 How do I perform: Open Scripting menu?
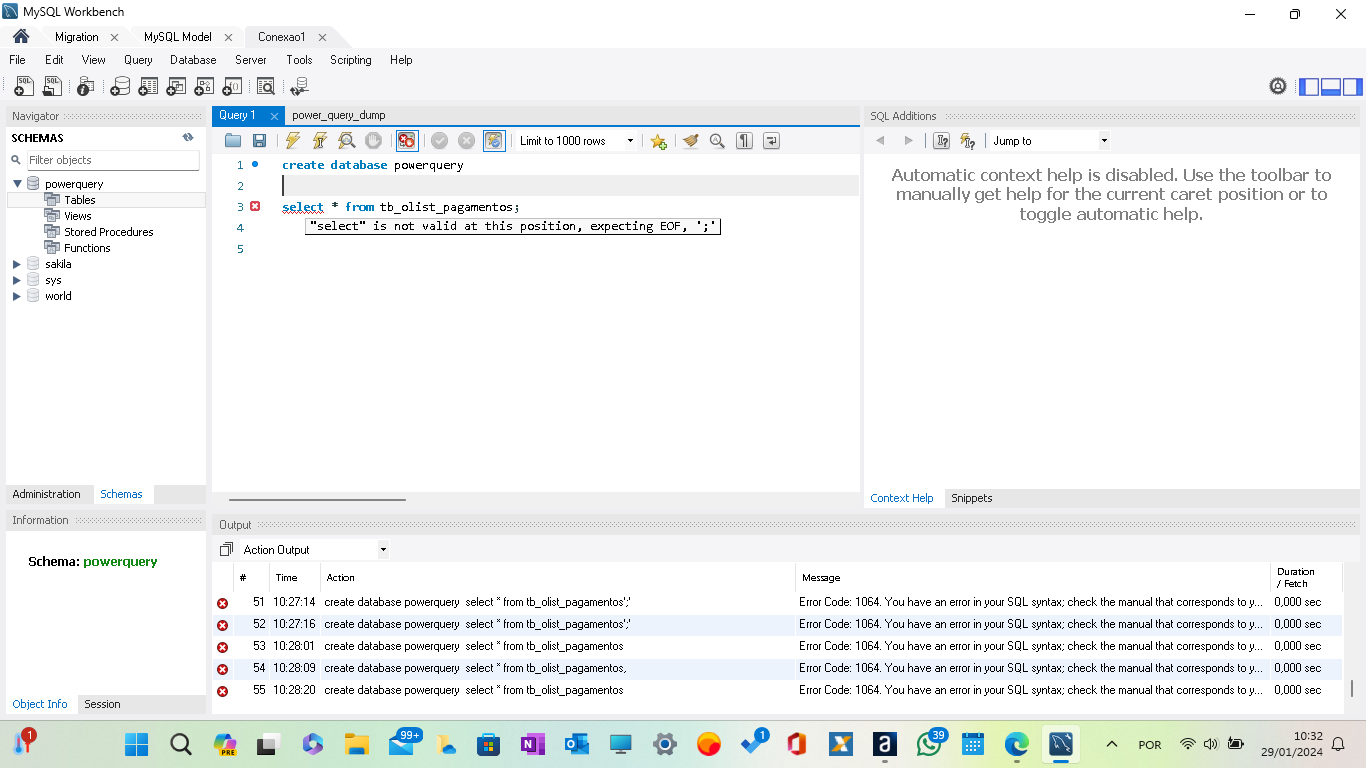pyautogui.click(x=351, y=60)
